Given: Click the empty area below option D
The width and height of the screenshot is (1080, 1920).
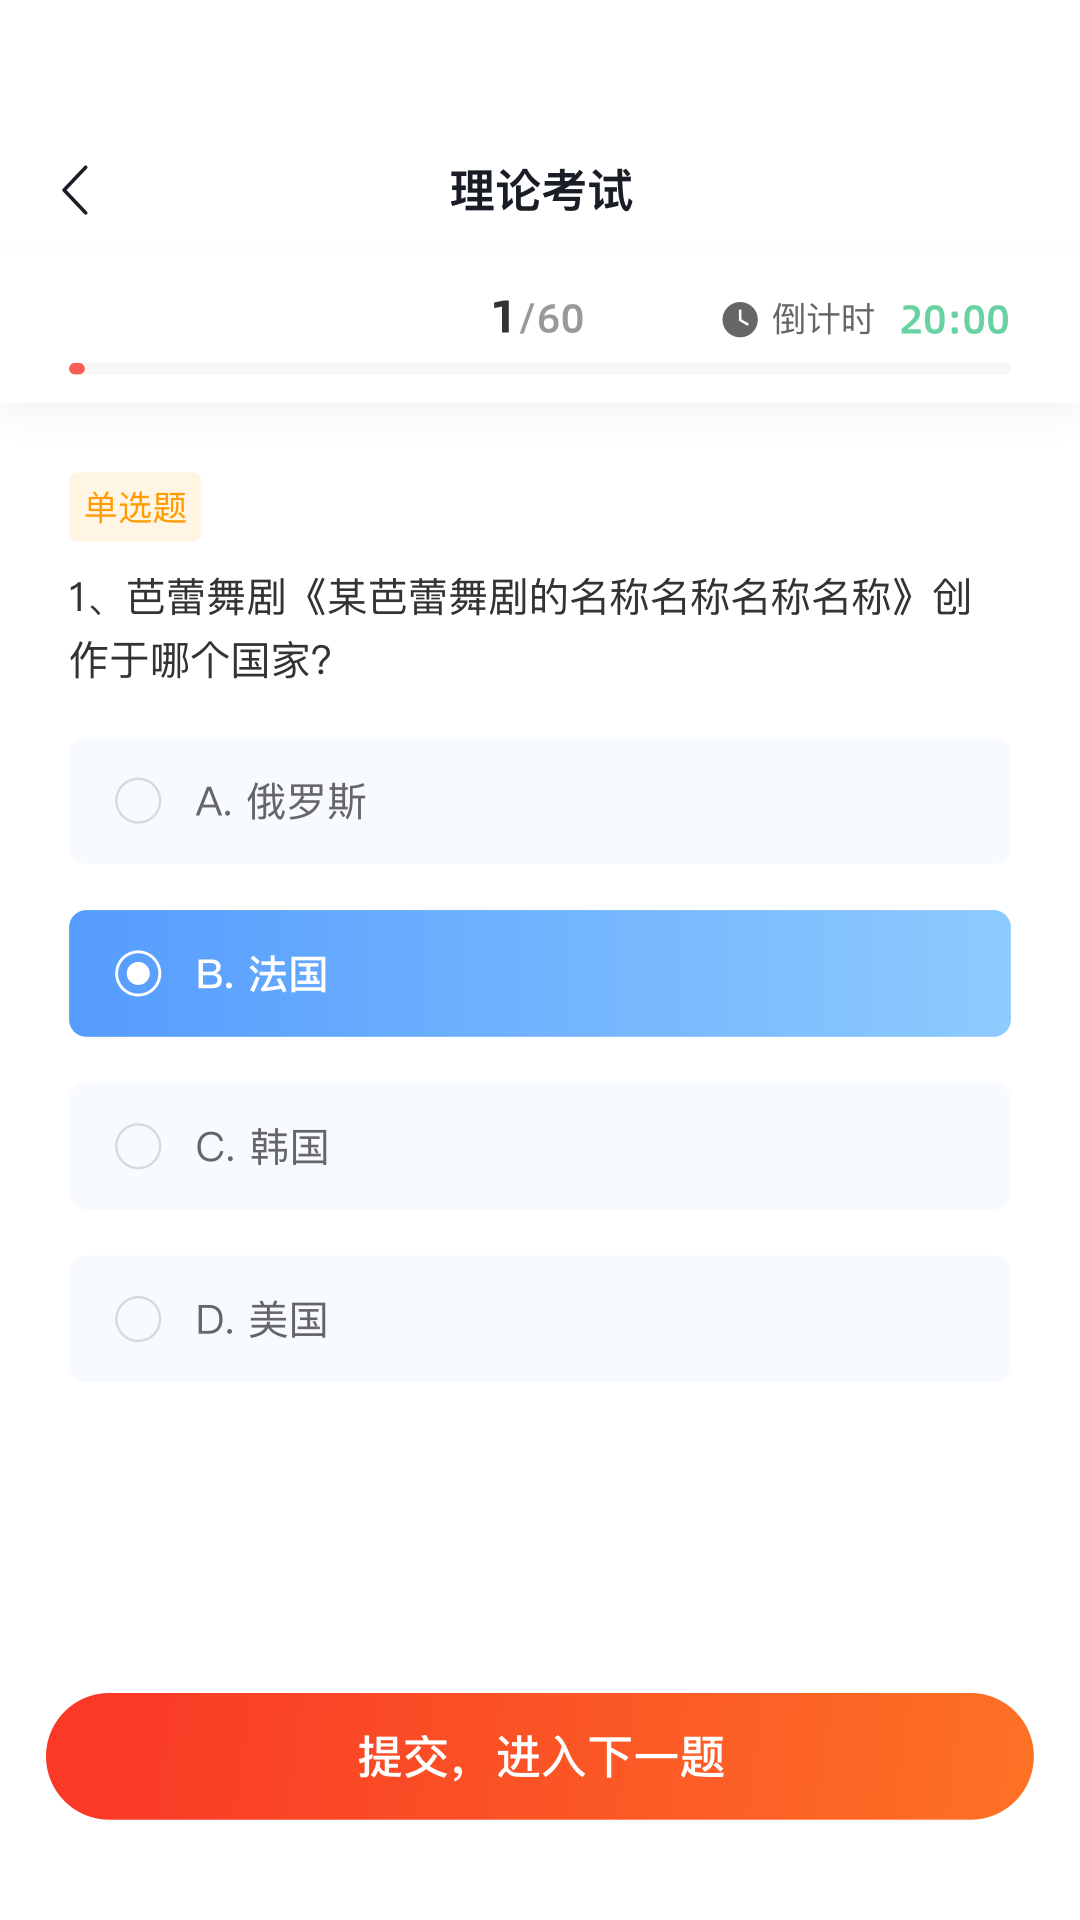Looking at the screenshot, I should 540,1530.
